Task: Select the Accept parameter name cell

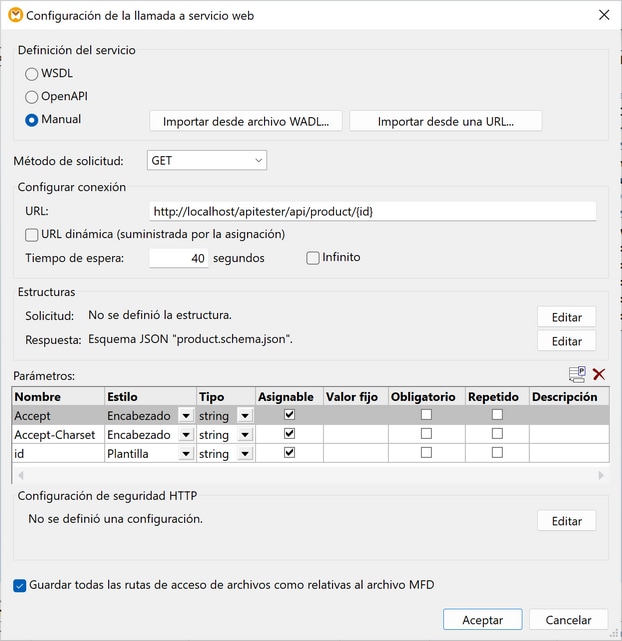Action: [x=58, y=415]
